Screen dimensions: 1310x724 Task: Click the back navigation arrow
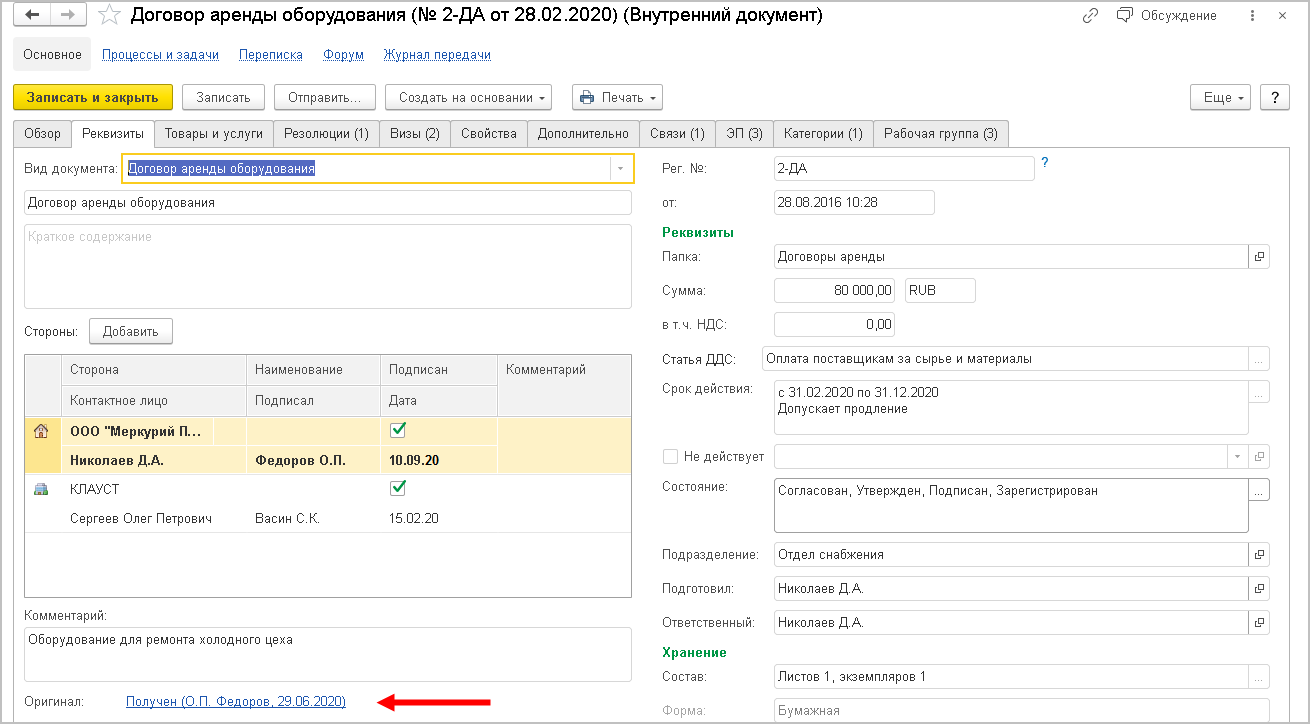click(x=33, y=16)
